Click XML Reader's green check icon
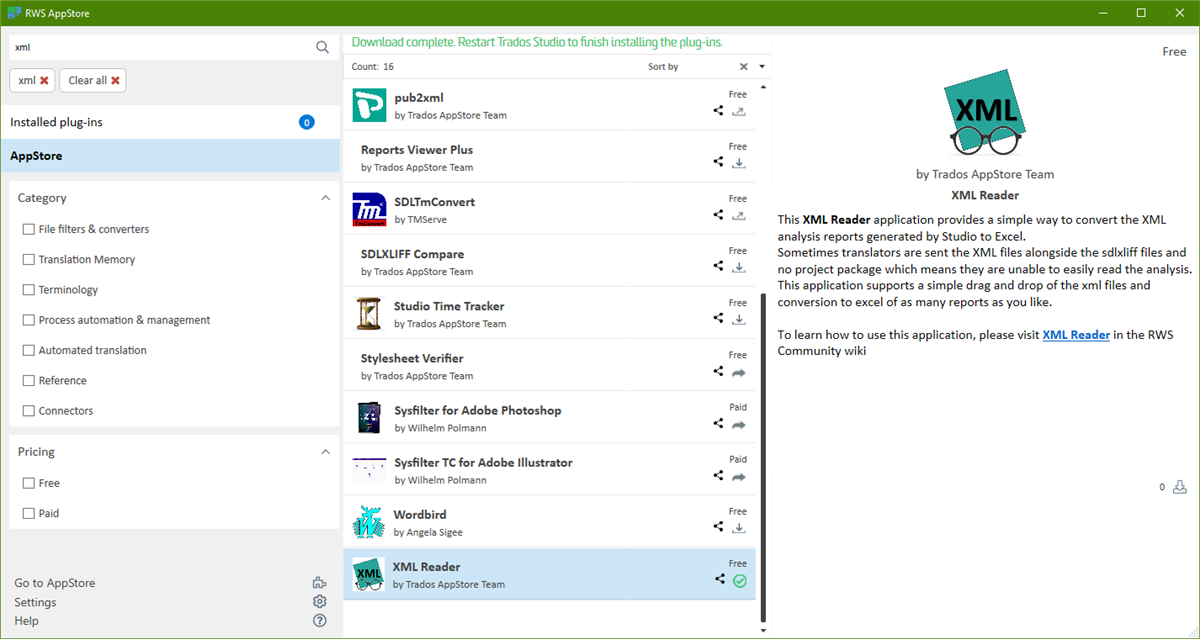 [740, 580]
